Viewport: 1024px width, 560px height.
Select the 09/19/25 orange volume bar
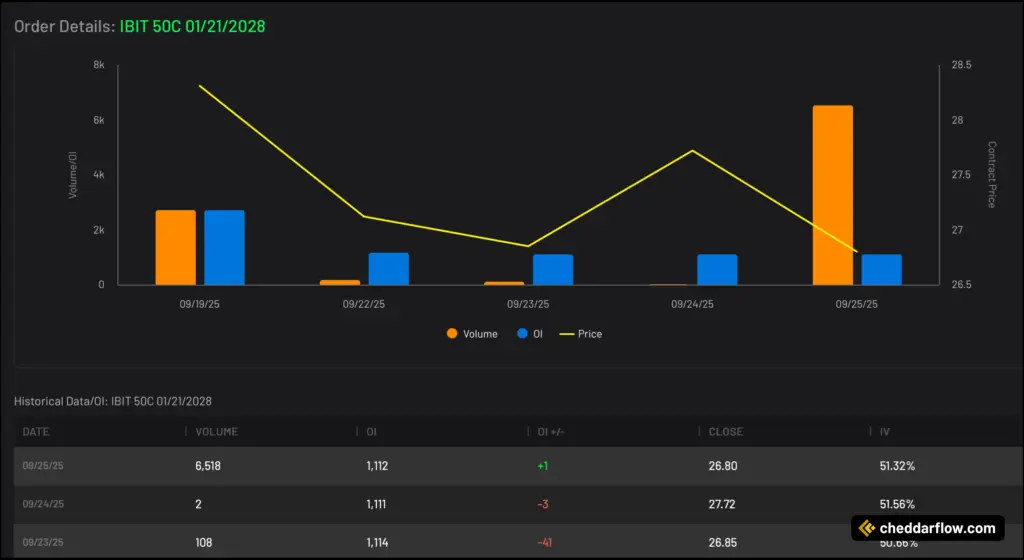[176, 247]
